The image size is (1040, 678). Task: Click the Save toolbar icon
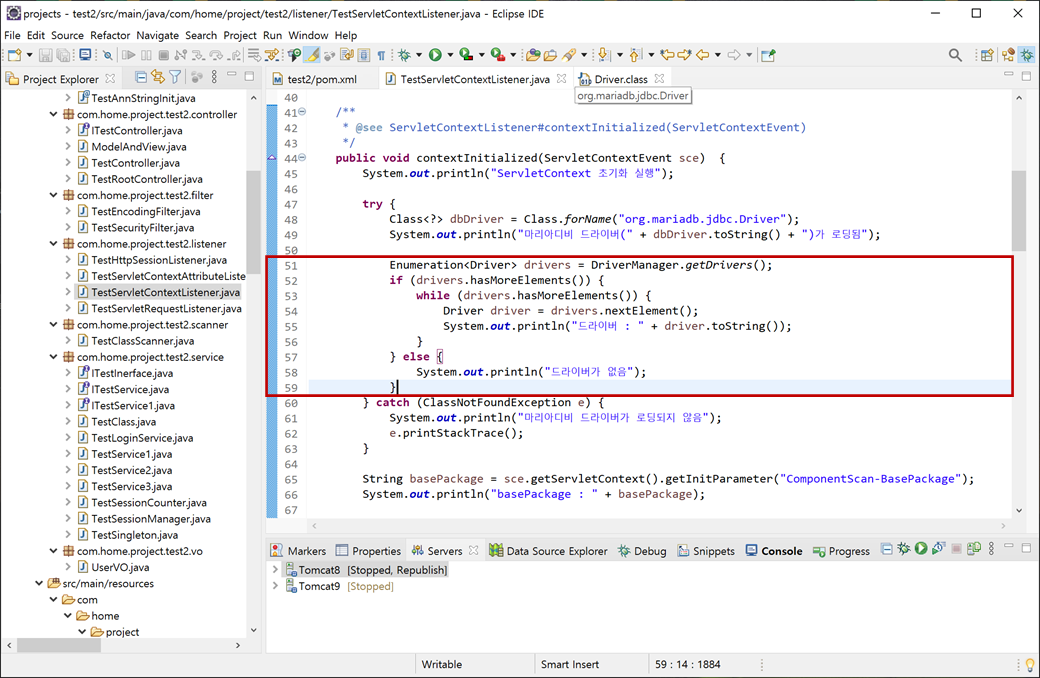point(46,55)
